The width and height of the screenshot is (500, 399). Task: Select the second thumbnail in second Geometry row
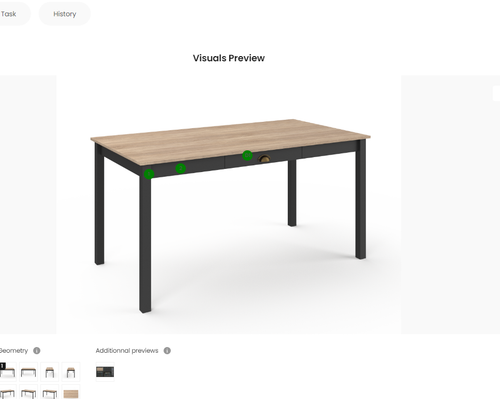28,393
